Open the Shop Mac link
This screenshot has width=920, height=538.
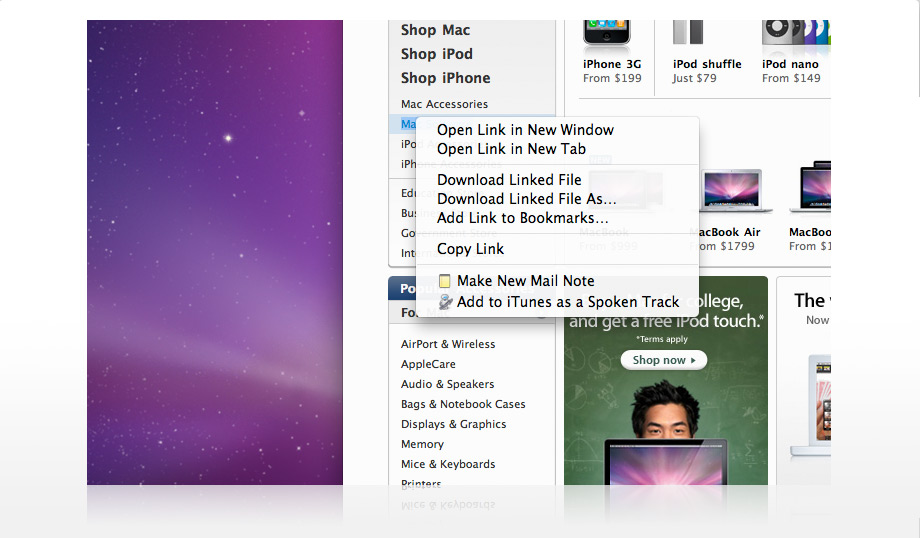click(x=435, y=30)
